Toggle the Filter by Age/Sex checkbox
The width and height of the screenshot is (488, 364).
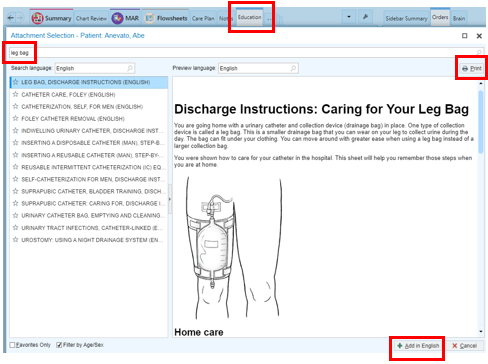(59, 345)
